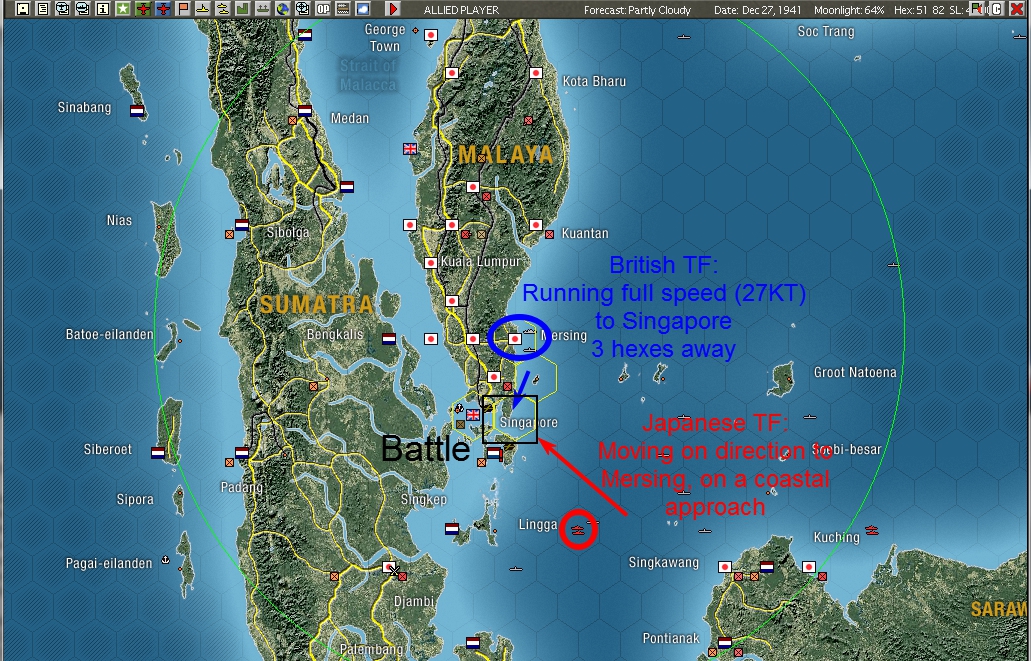Open the document list report icon

point(43,9)
